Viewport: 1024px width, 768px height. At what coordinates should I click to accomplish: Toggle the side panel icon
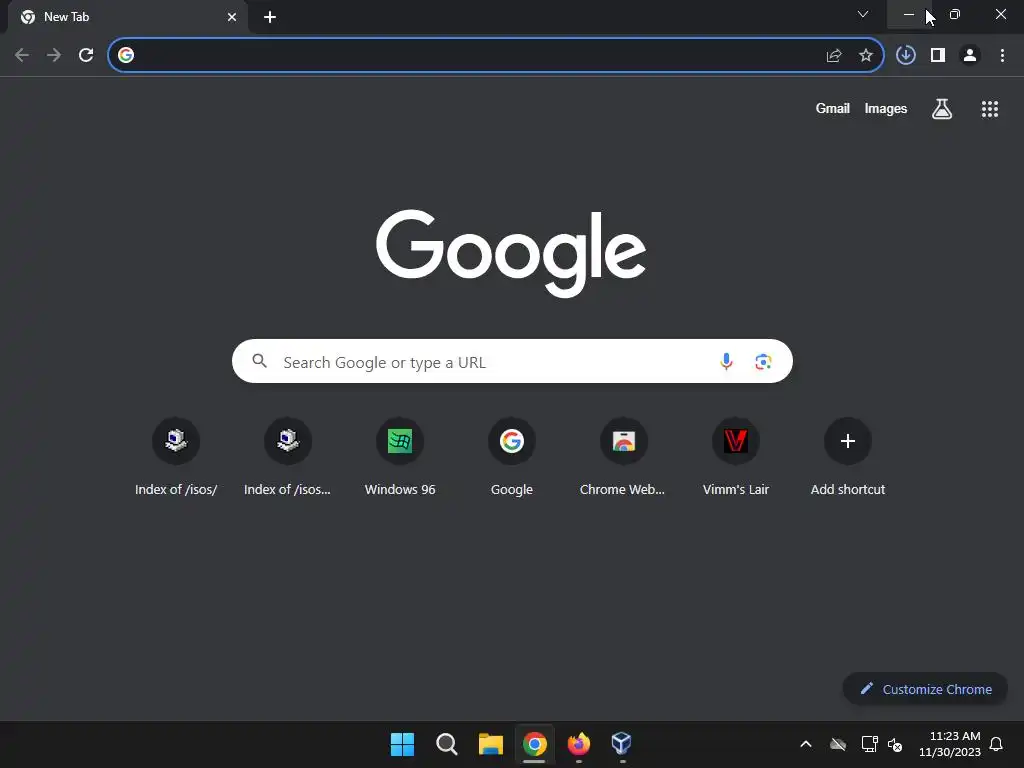pyautogui.click(x=938, y=56)
